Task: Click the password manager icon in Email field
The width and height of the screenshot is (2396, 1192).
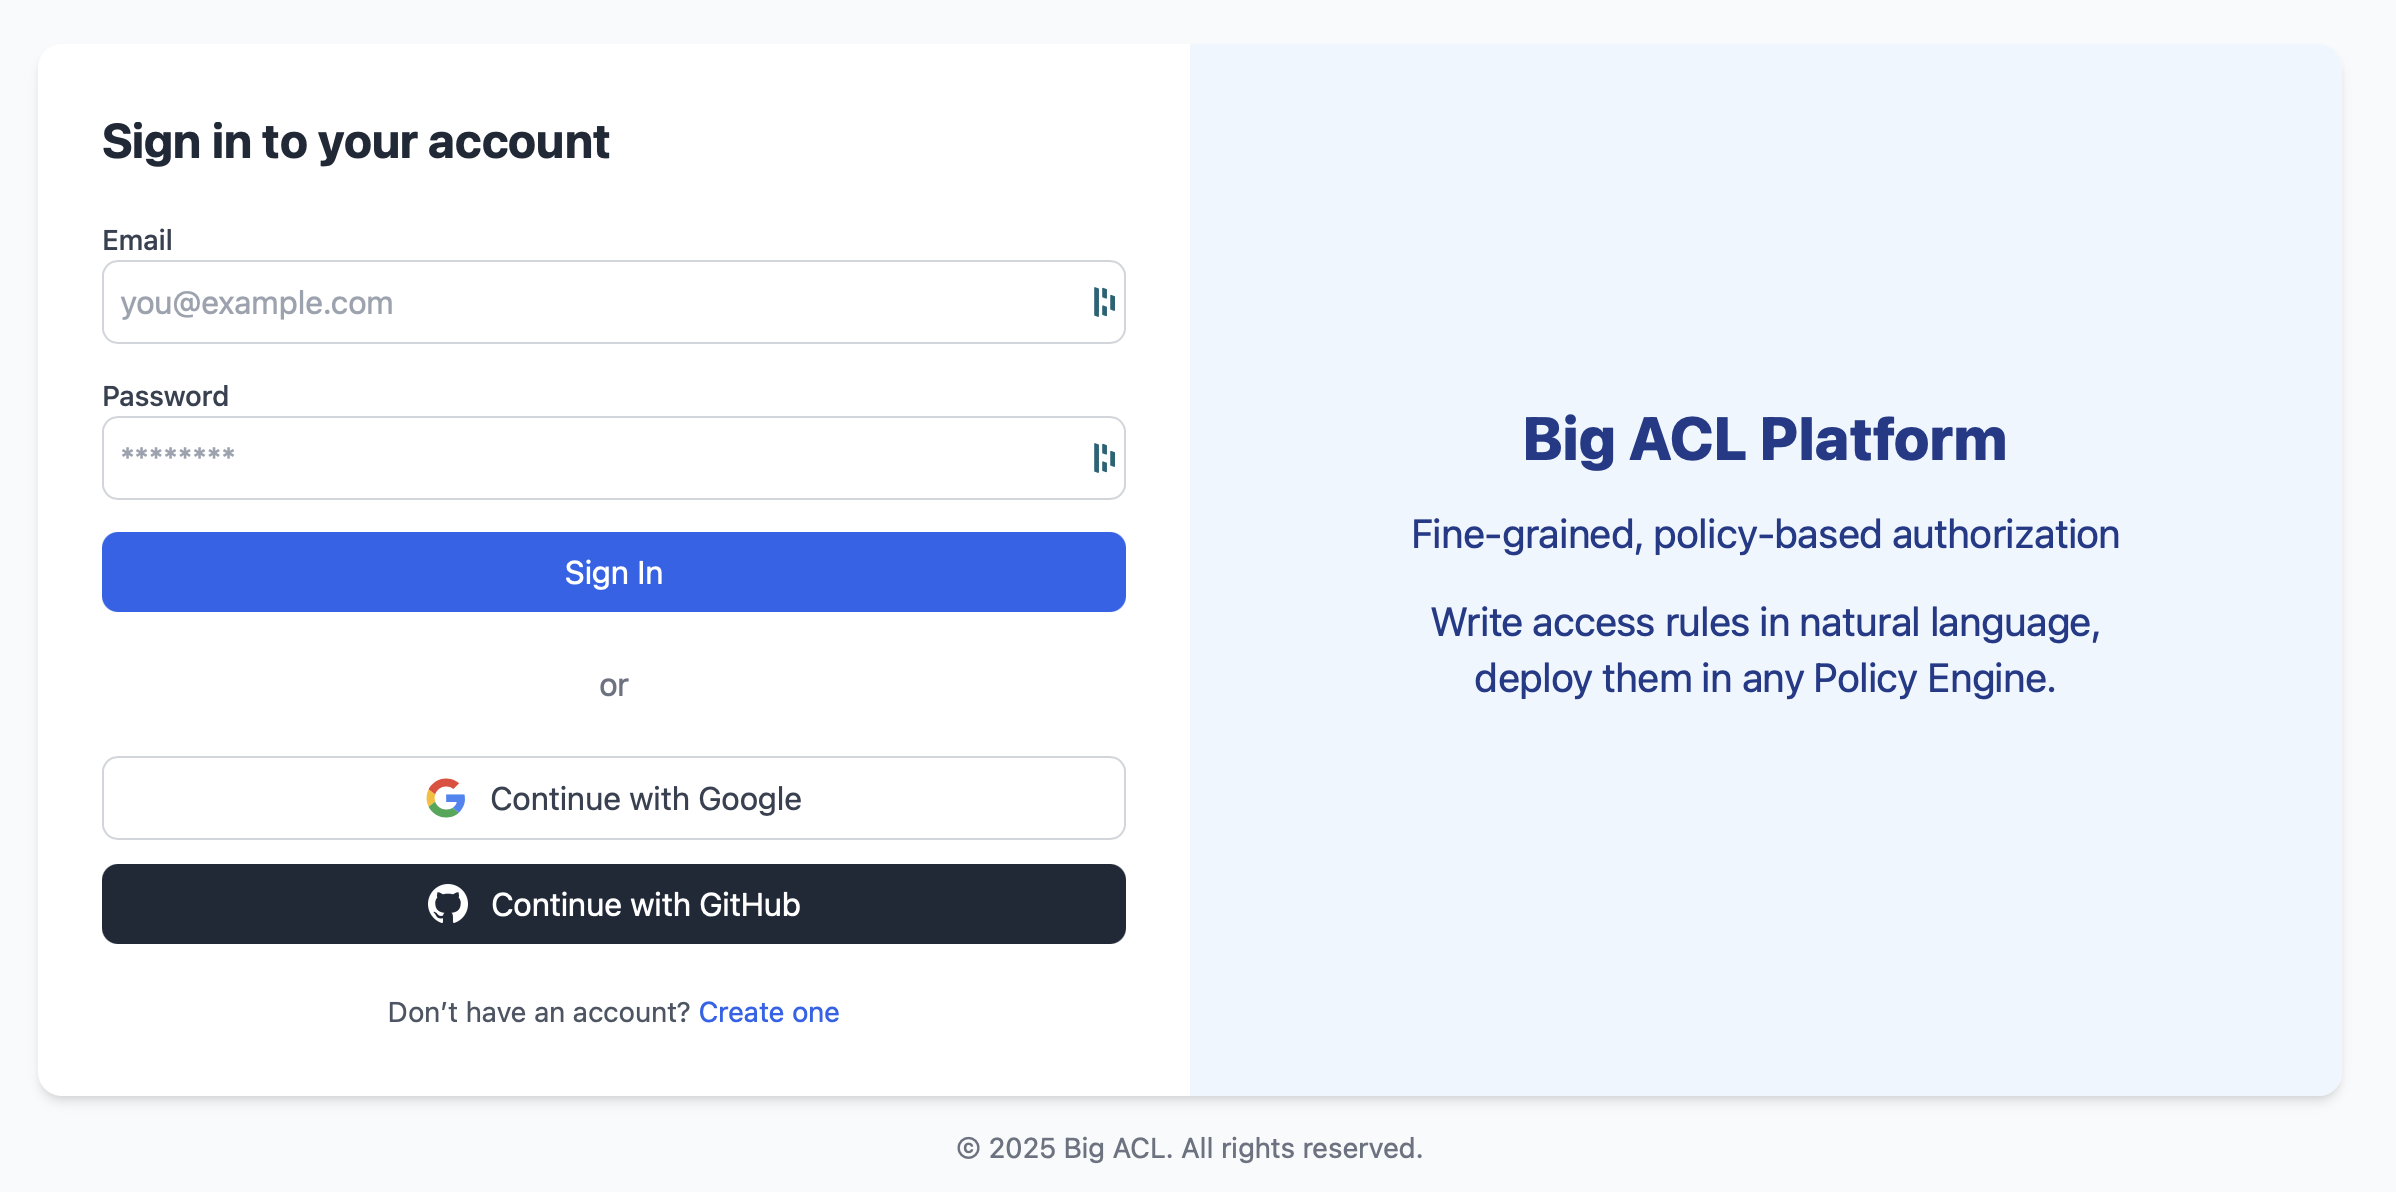Action: point(1103,302)
